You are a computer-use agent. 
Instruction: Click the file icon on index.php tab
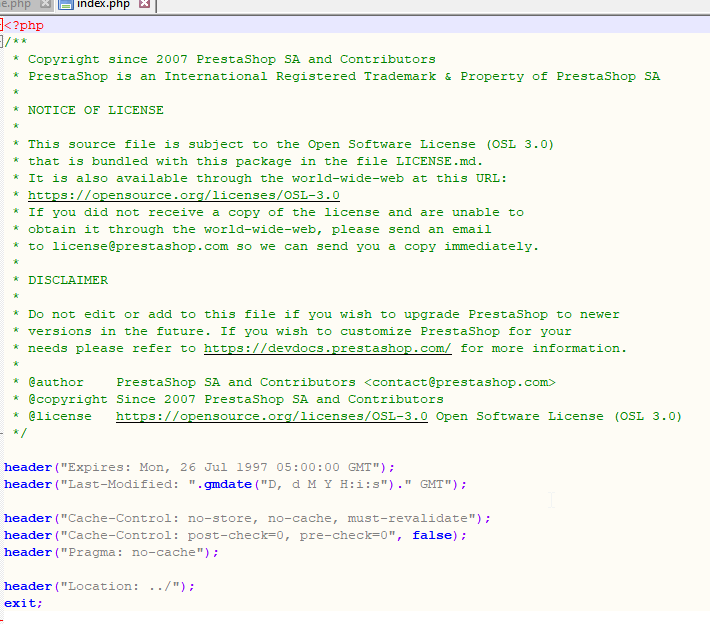pos(66,5)
